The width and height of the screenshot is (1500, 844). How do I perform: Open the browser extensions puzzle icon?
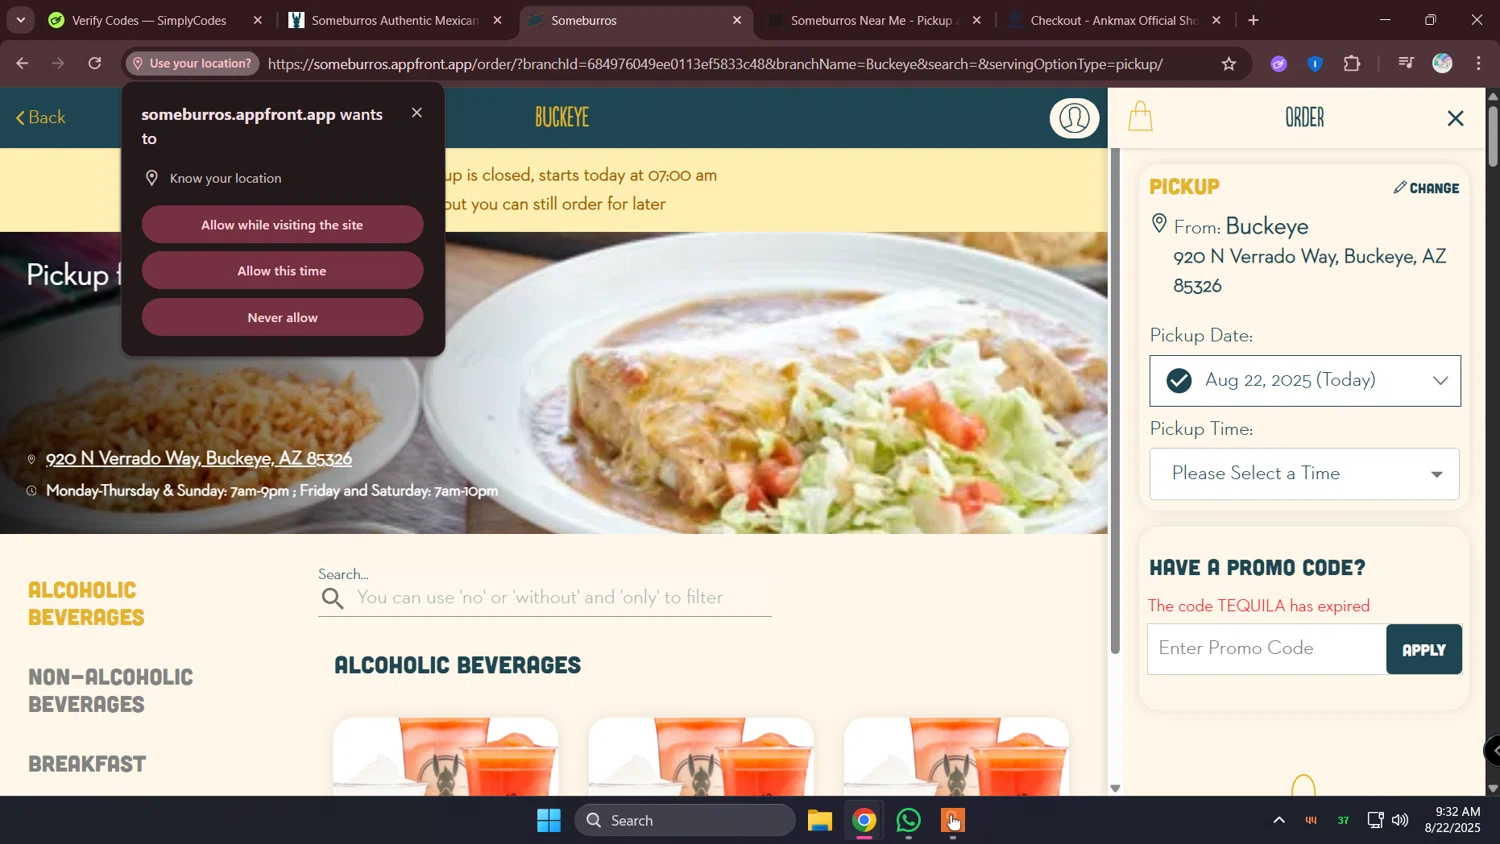click(1352, 64)
